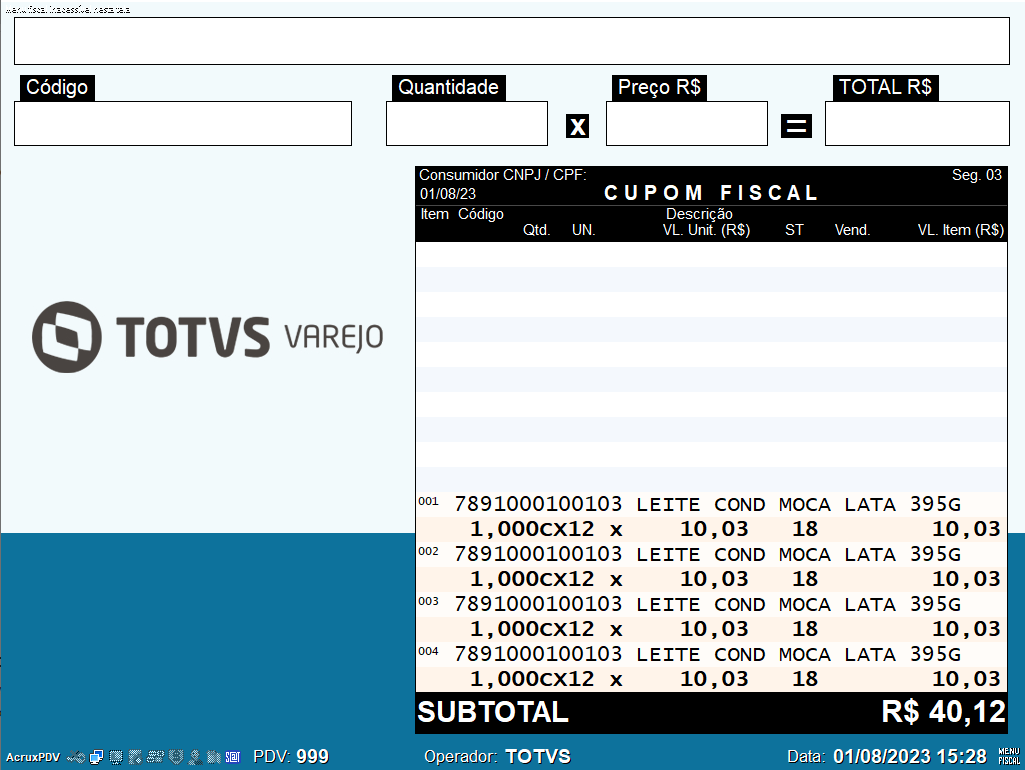The image size is (1025, 770).
Task: Focus the Quantidade input field
Action: [x=467, y=124]
